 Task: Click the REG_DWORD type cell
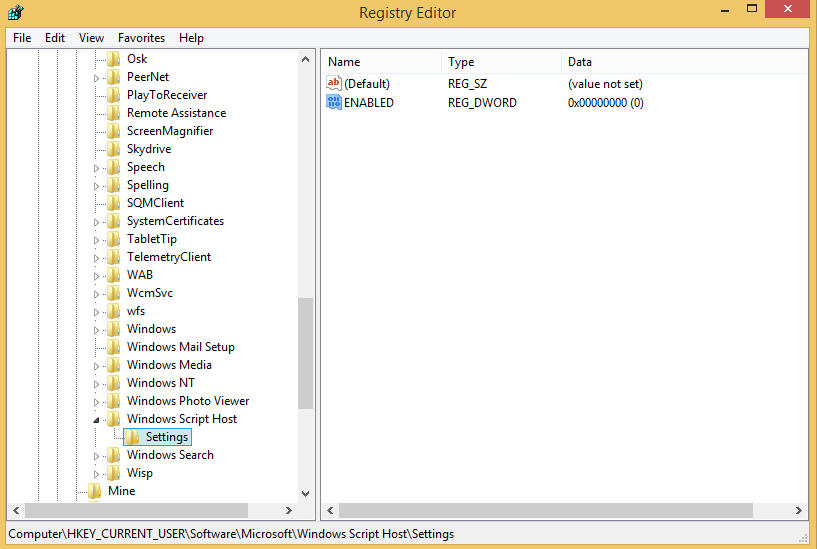[482, 103]
